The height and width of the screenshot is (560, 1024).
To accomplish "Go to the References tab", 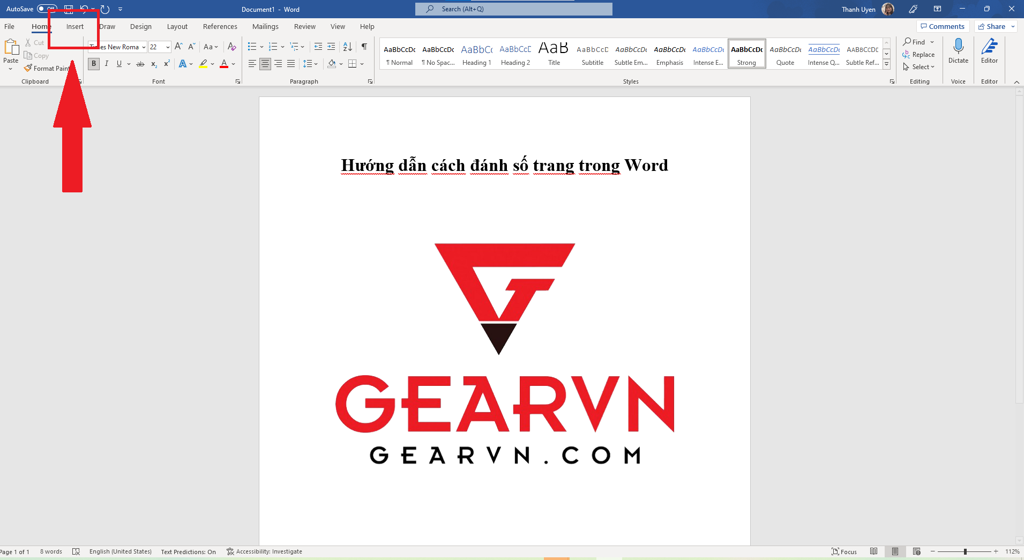I will tap(220, 27).
